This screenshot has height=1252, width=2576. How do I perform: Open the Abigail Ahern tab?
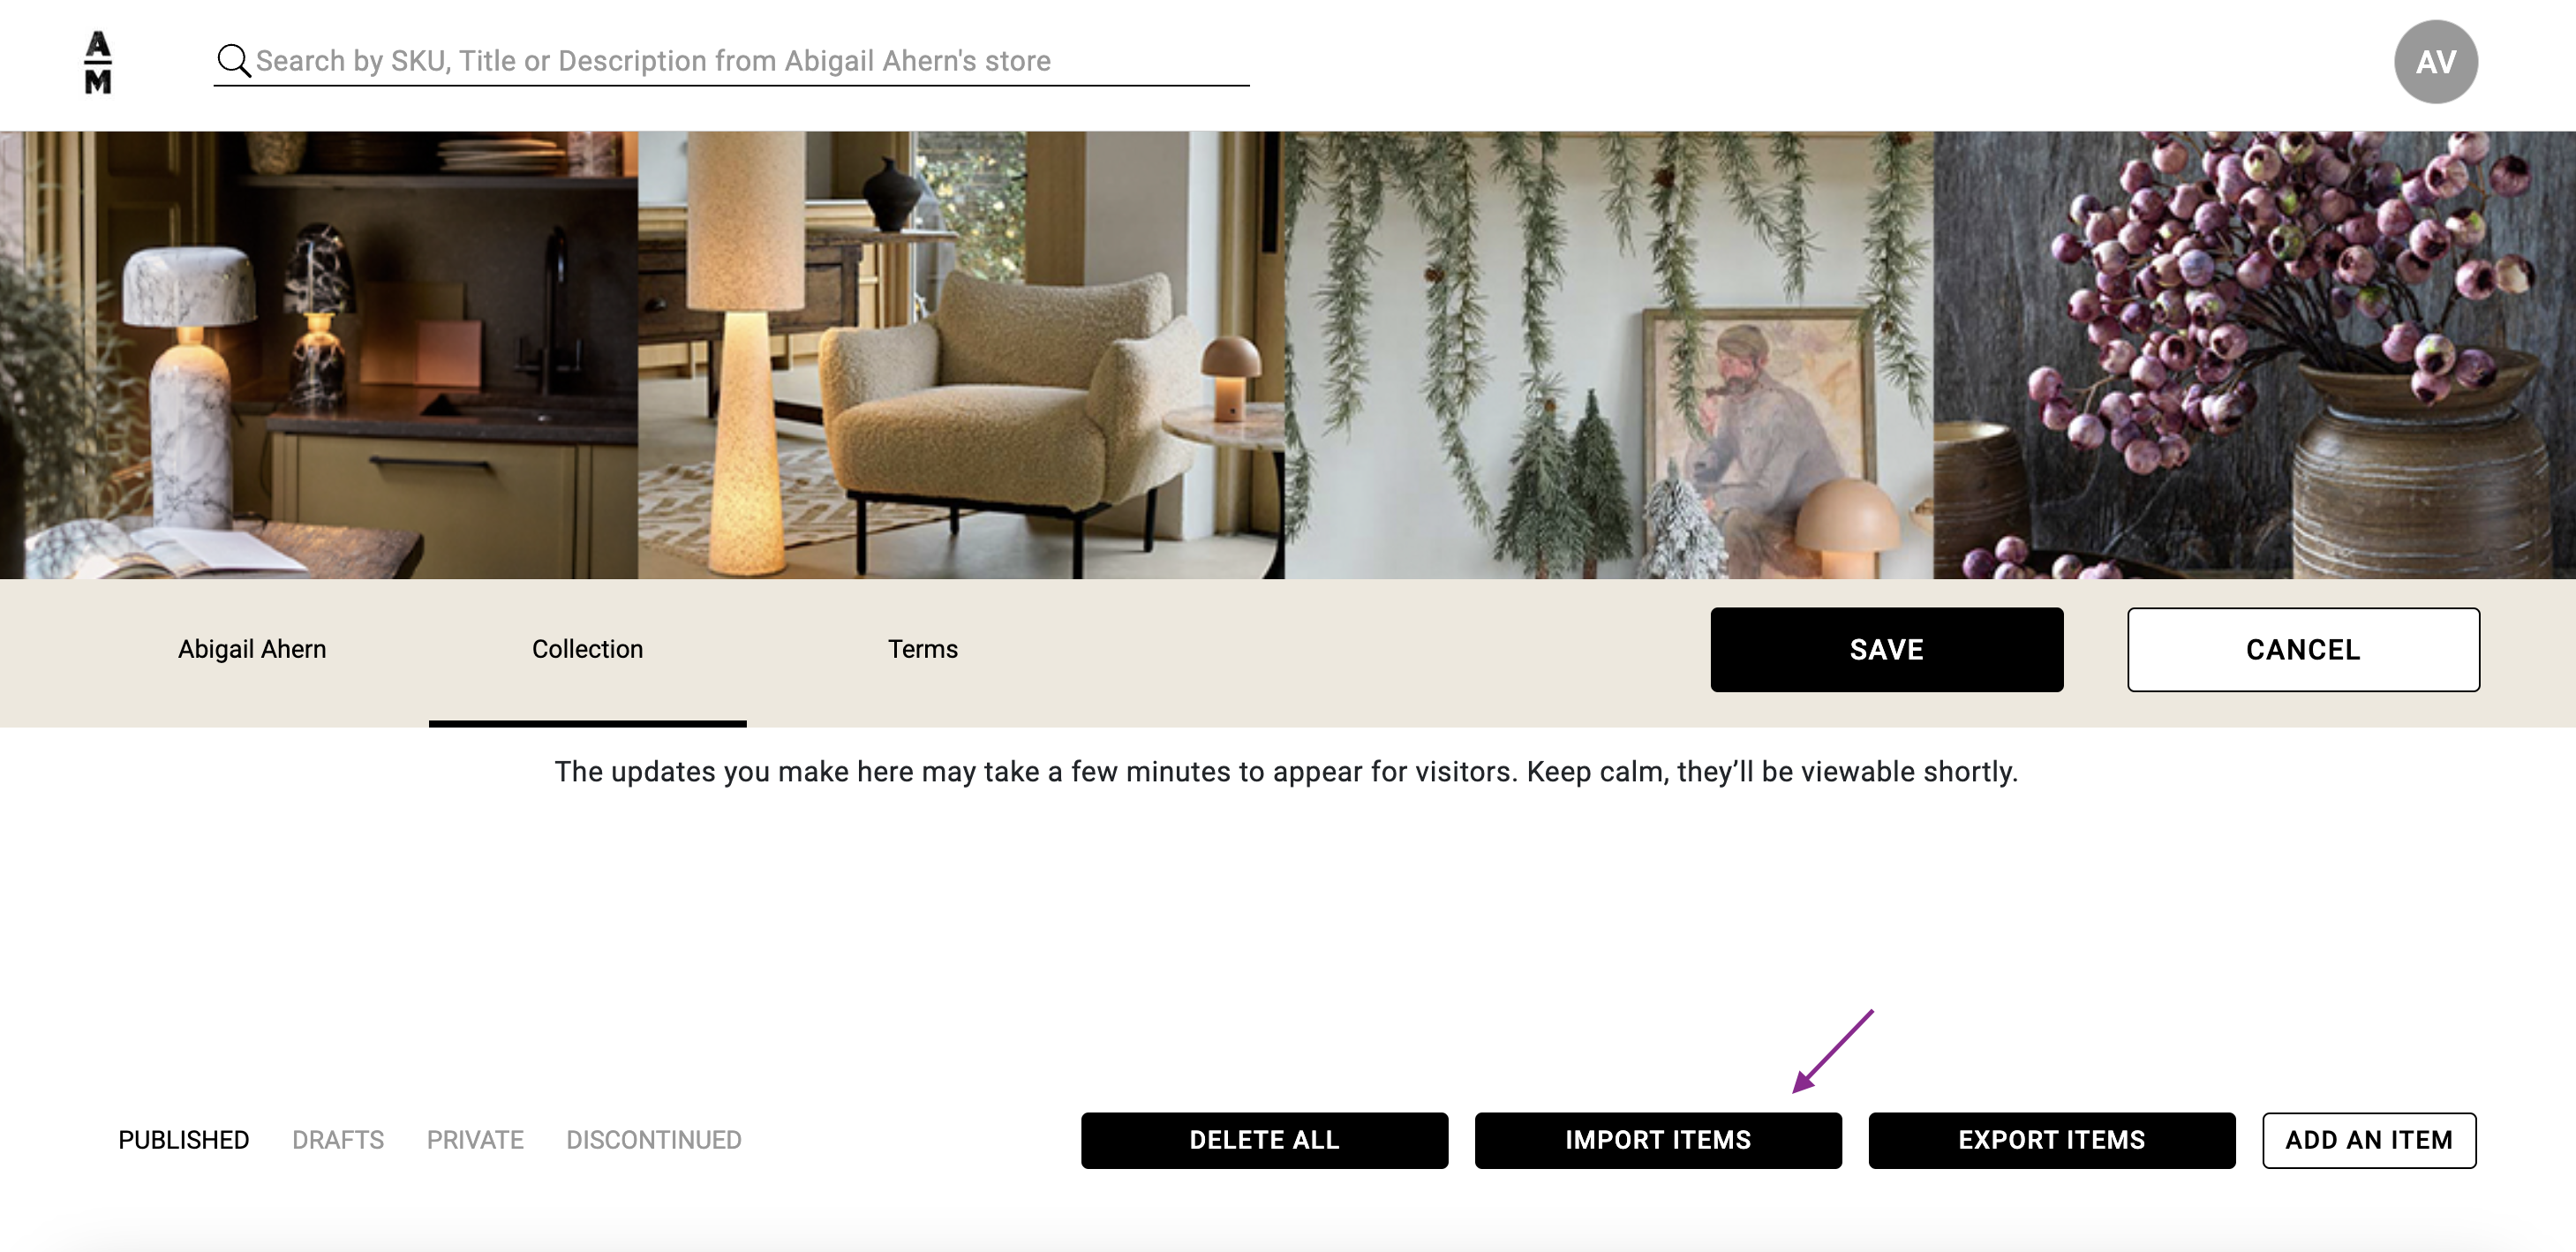[x=252, y=650]
